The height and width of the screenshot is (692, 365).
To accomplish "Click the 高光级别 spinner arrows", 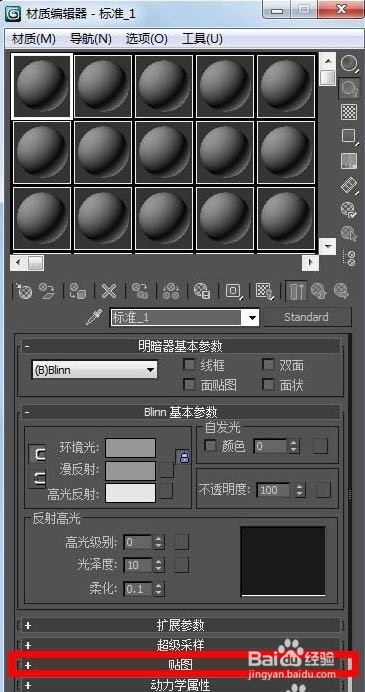I will point(158,542).
